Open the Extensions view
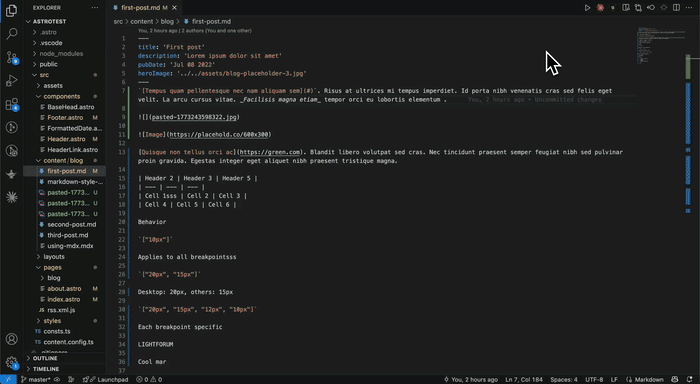 coord(12,104)
